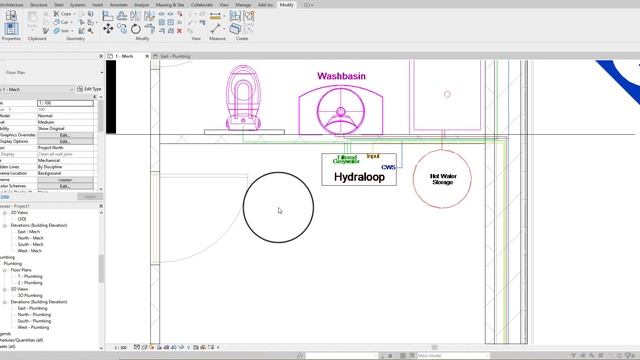Click the Paste clipboard icon
The width and height of the screenshot is (640, 360).
32,18
